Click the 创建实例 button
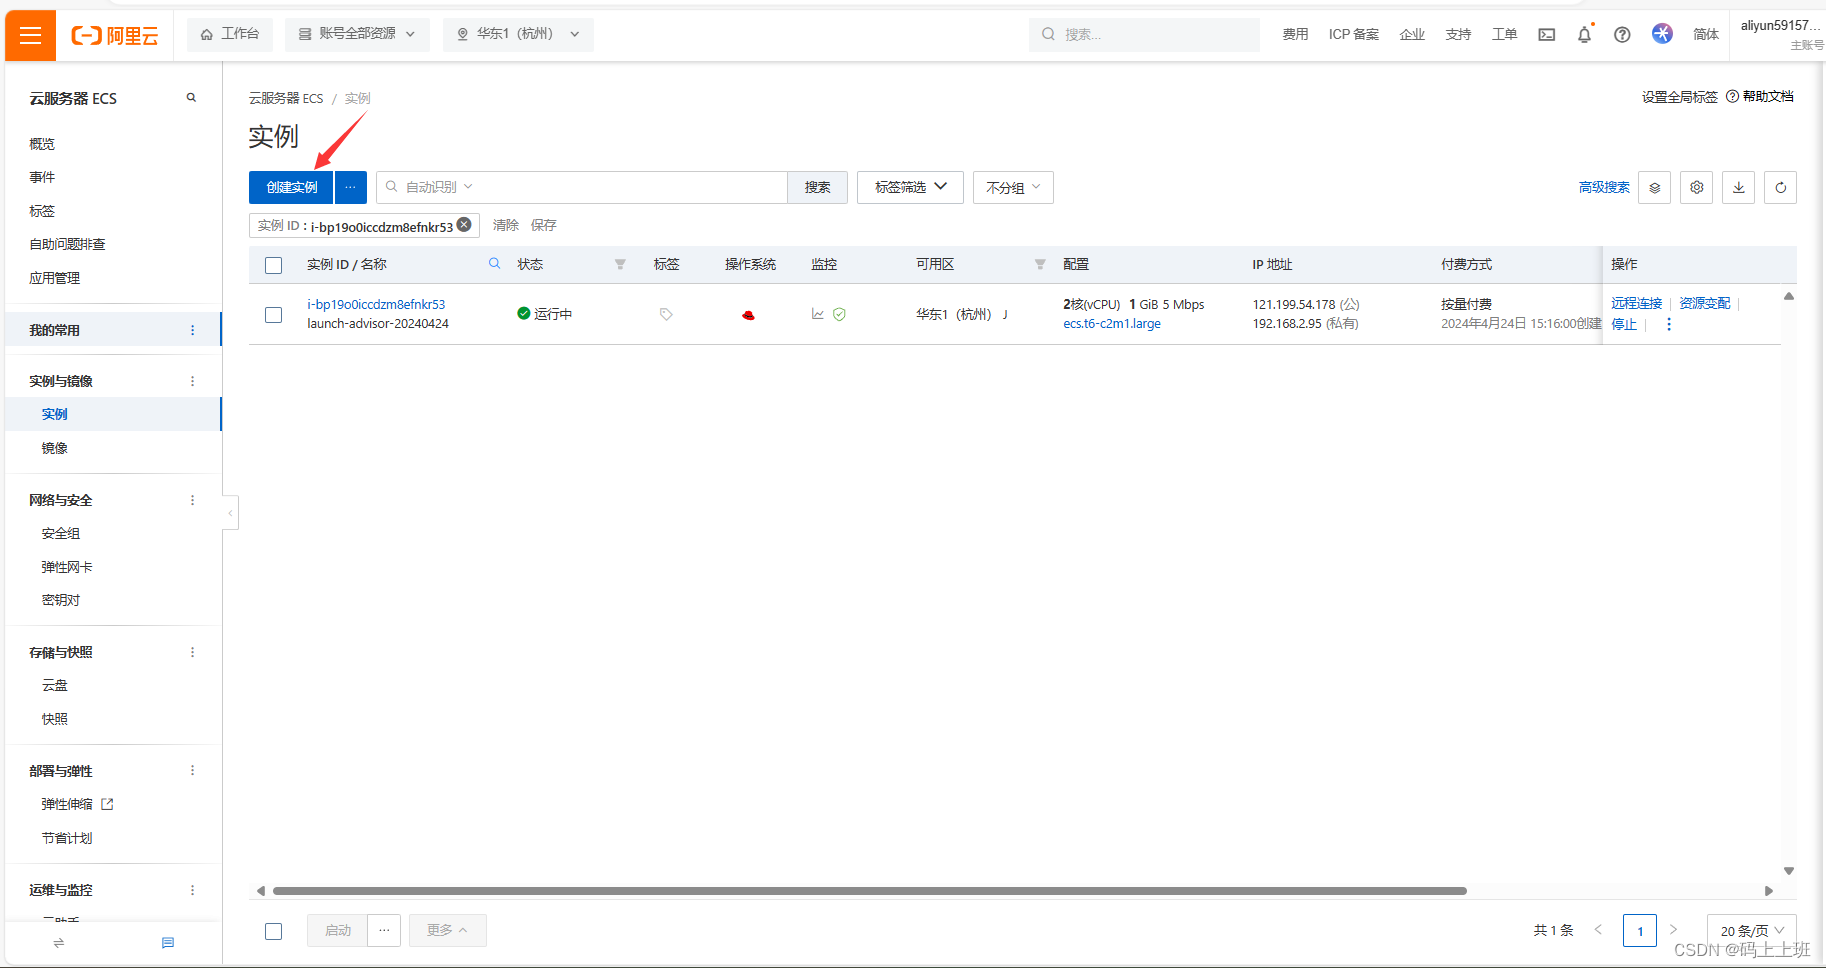Viewport: 1826px width, 968px height. tap(291, 188)
